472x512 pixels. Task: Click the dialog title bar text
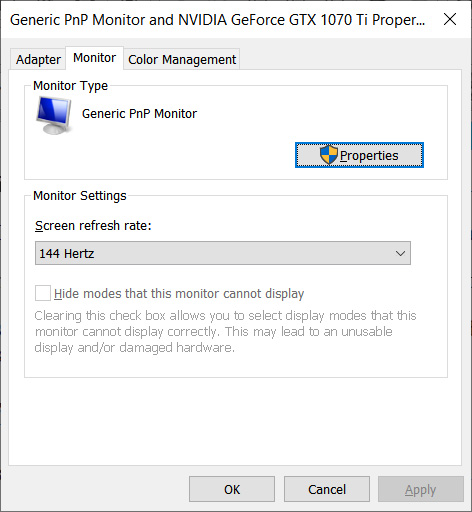click(x=217, y=20)
